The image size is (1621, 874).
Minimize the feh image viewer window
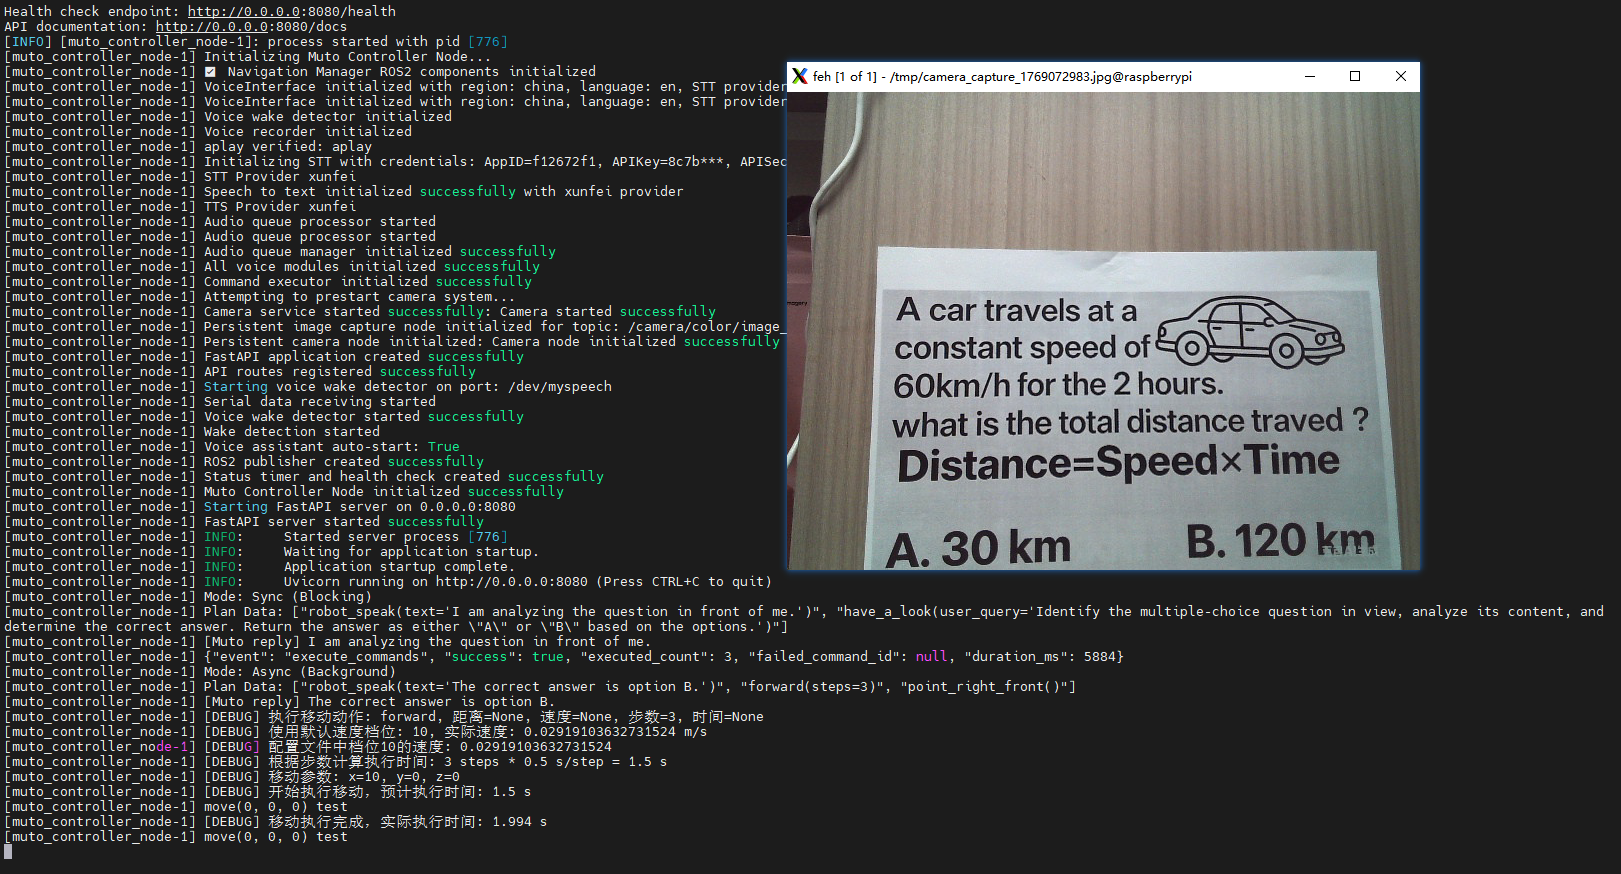1309,76
